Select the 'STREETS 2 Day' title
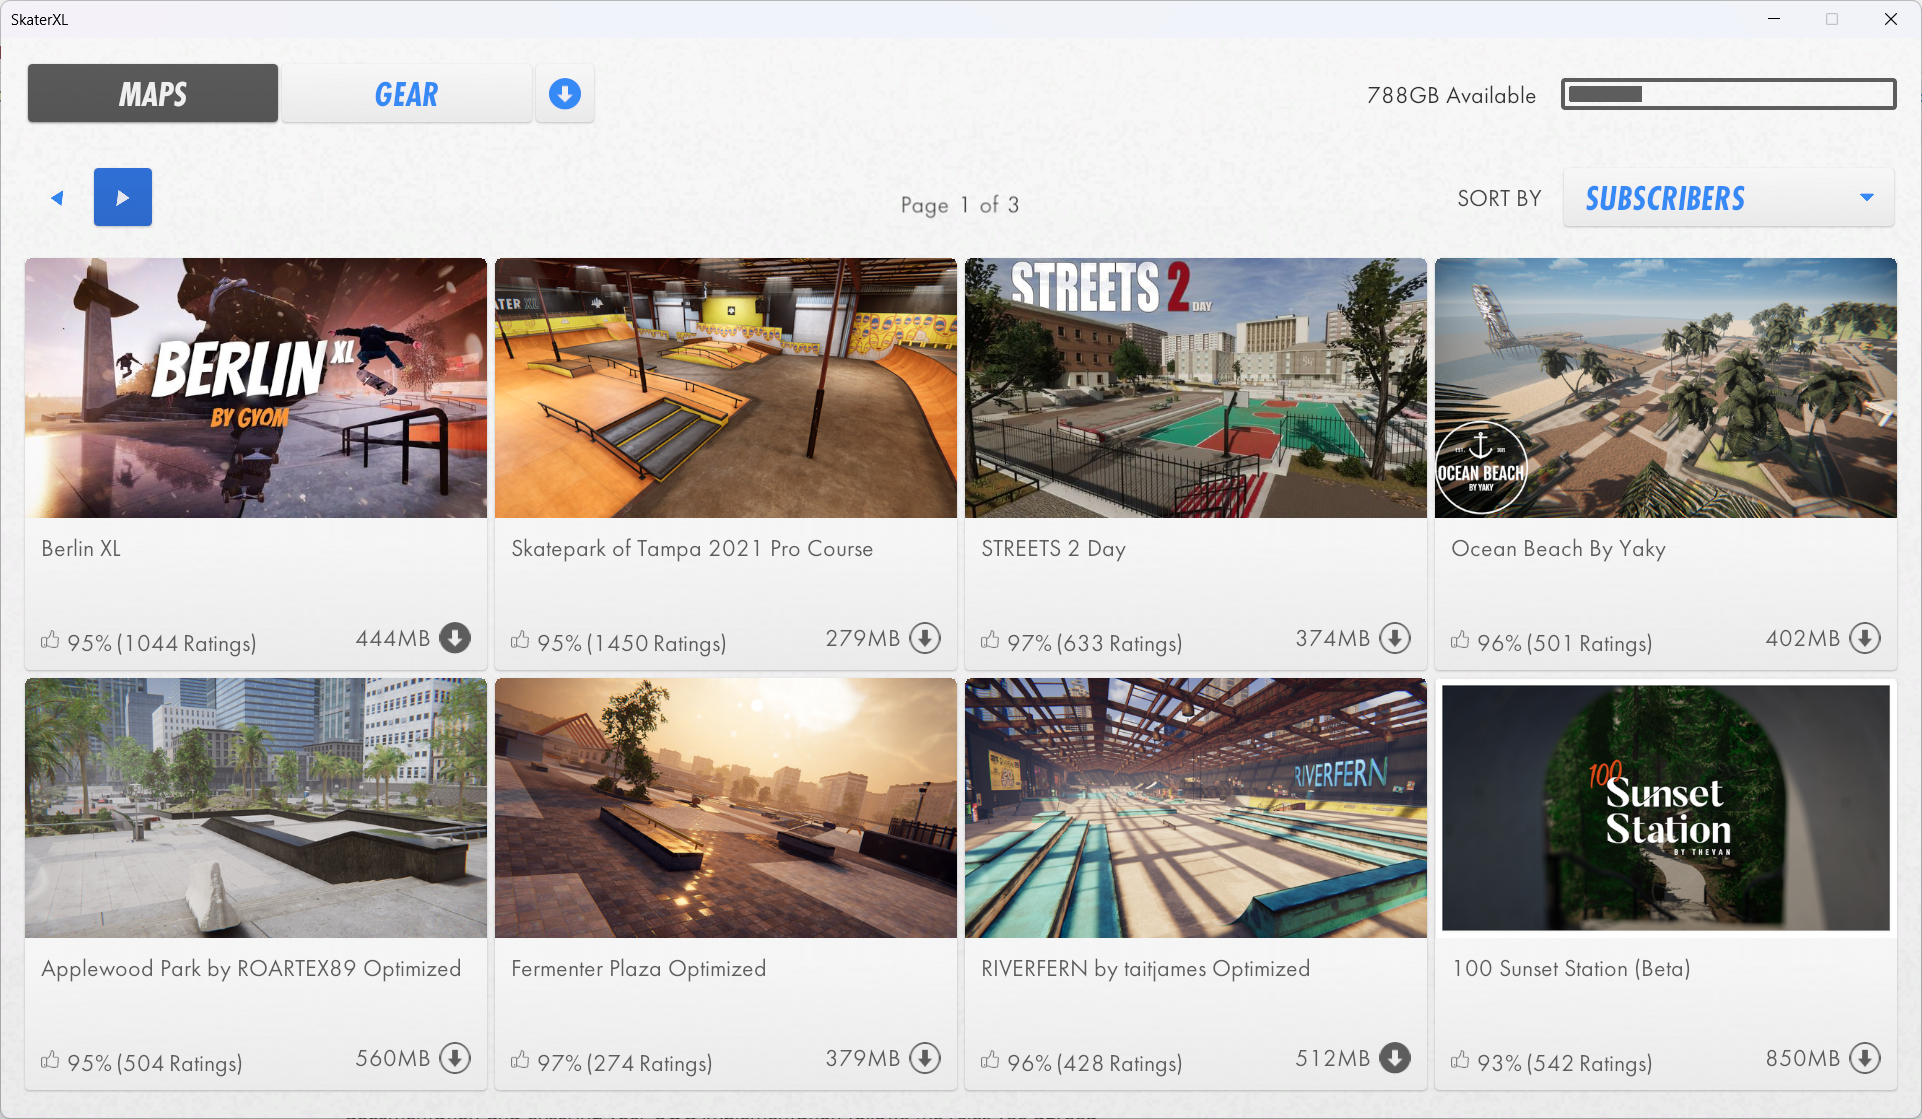The image size is (1922, 1119). [1054, 549]
